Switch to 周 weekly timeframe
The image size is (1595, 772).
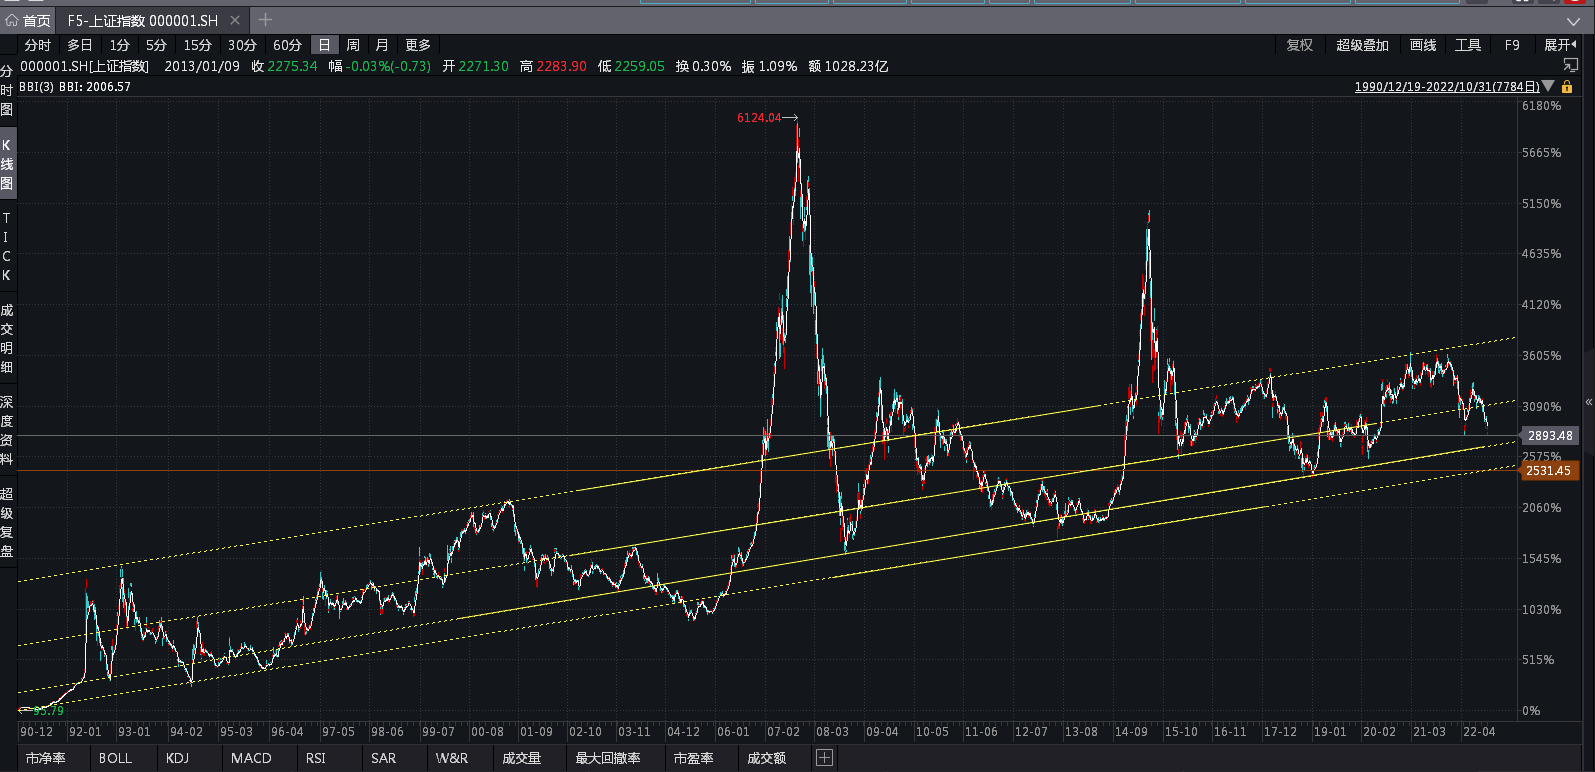353,45
